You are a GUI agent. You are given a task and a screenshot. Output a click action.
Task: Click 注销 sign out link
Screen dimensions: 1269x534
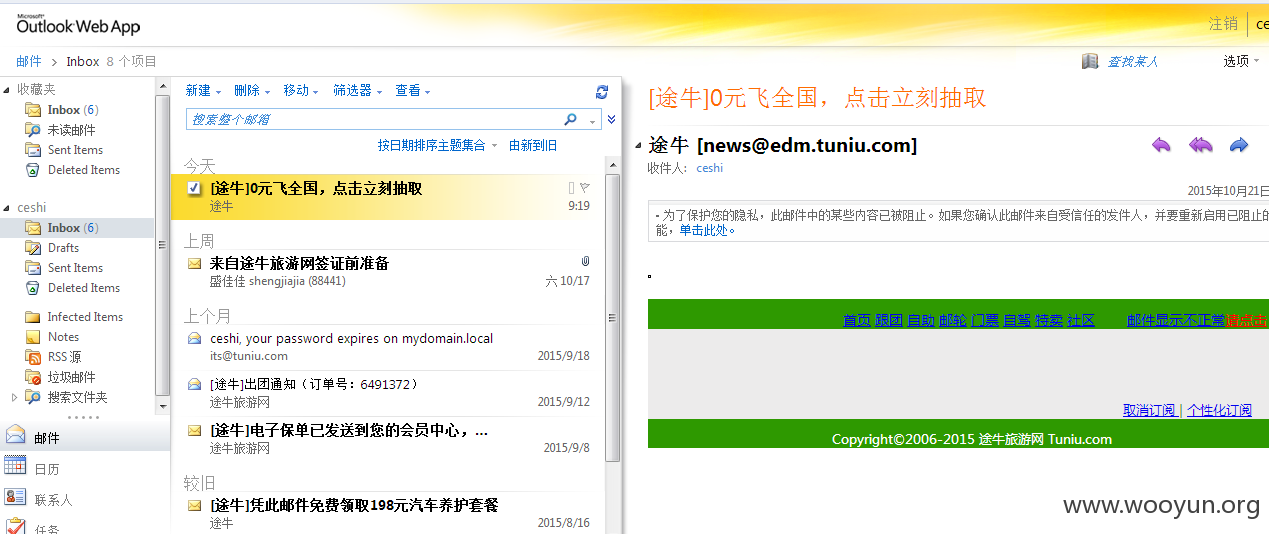tap(1223, 24)
